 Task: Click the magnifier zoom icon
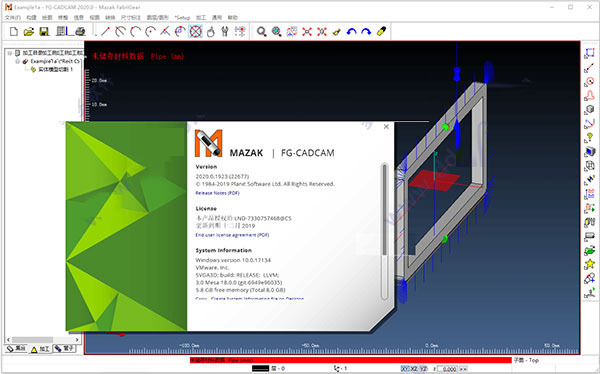pyautogui.click(x=262, y=31)
